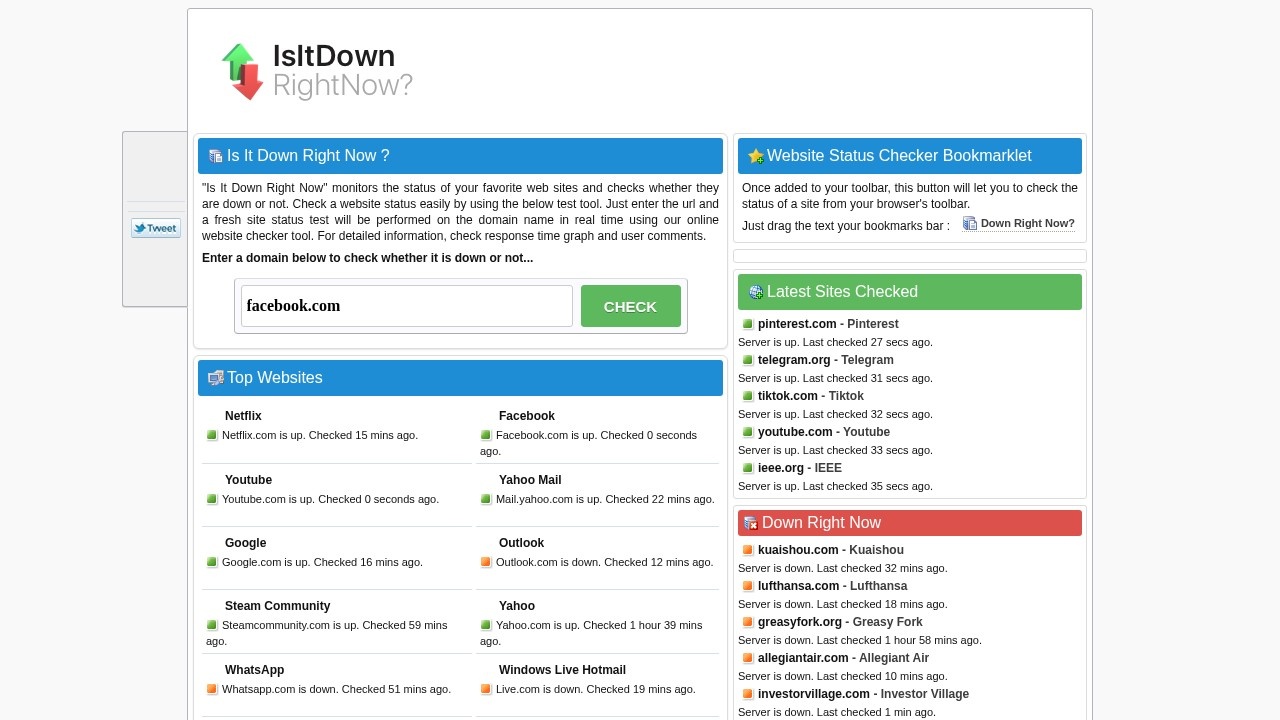Open the Netflix link in Top Websites
The width and height of the screenshot is (1280, 720).
243,416
